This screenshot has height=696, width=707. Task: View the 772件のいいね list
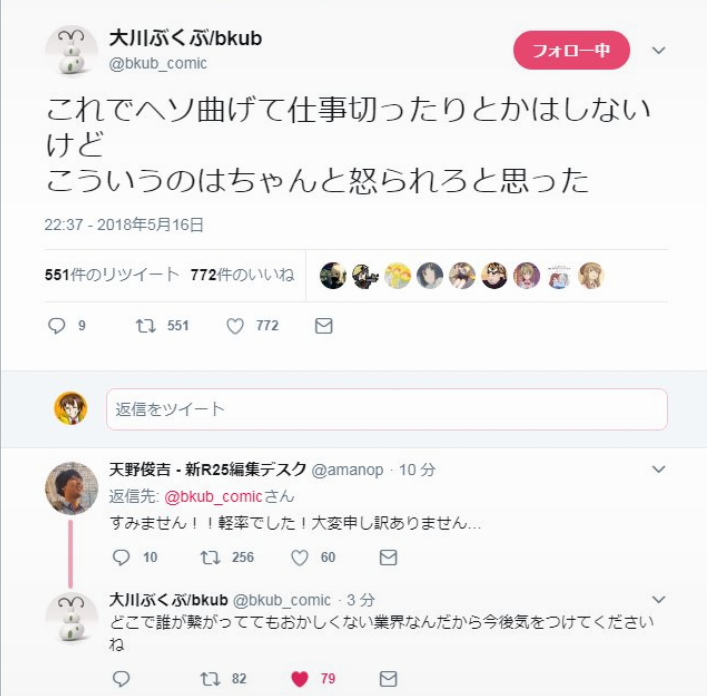243,275
